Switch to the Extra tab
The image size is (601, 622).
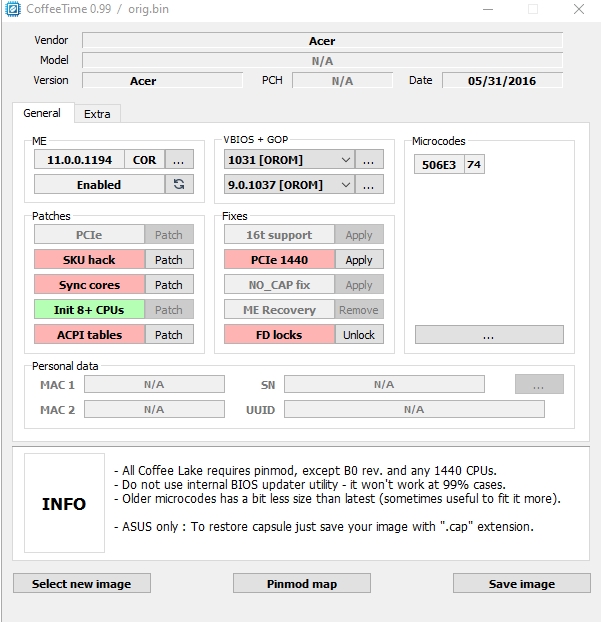pyautogui.click(x=97, y=114)
